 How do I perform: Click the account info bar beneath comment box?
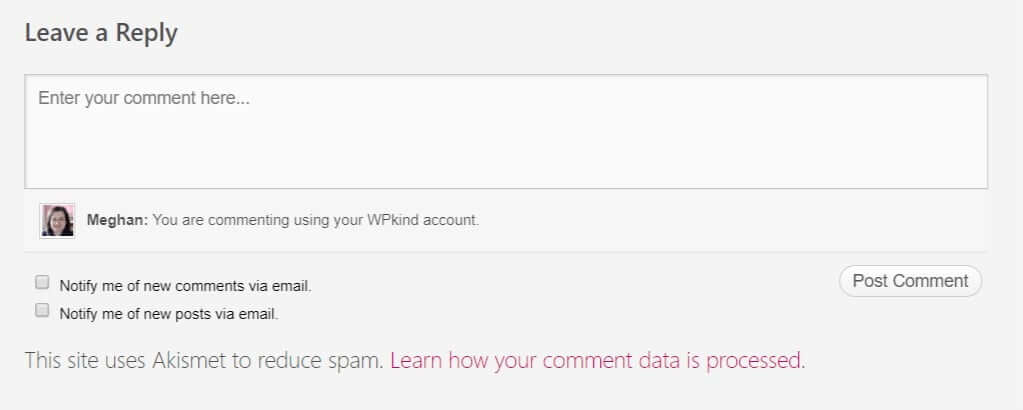506,221
